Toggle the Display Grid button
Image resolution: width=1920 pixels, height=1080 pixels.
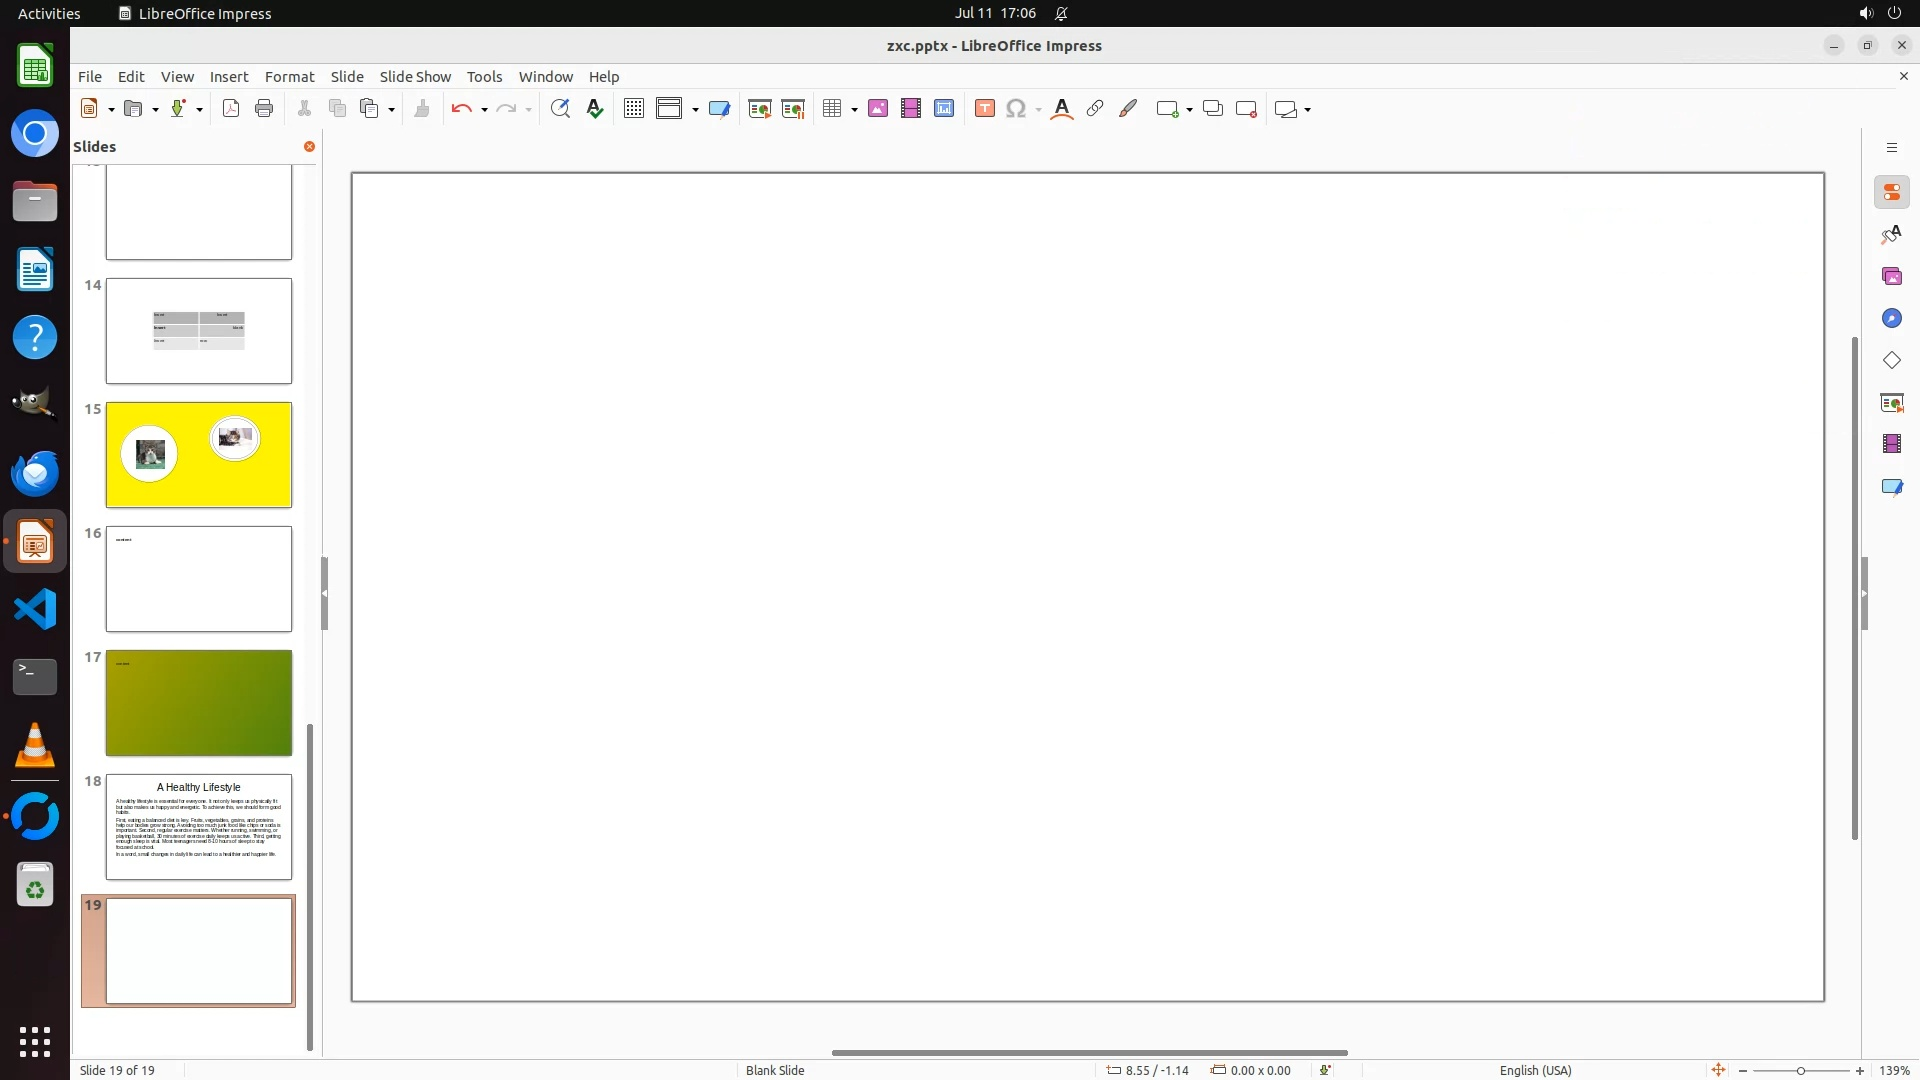(x=633, y=109)
